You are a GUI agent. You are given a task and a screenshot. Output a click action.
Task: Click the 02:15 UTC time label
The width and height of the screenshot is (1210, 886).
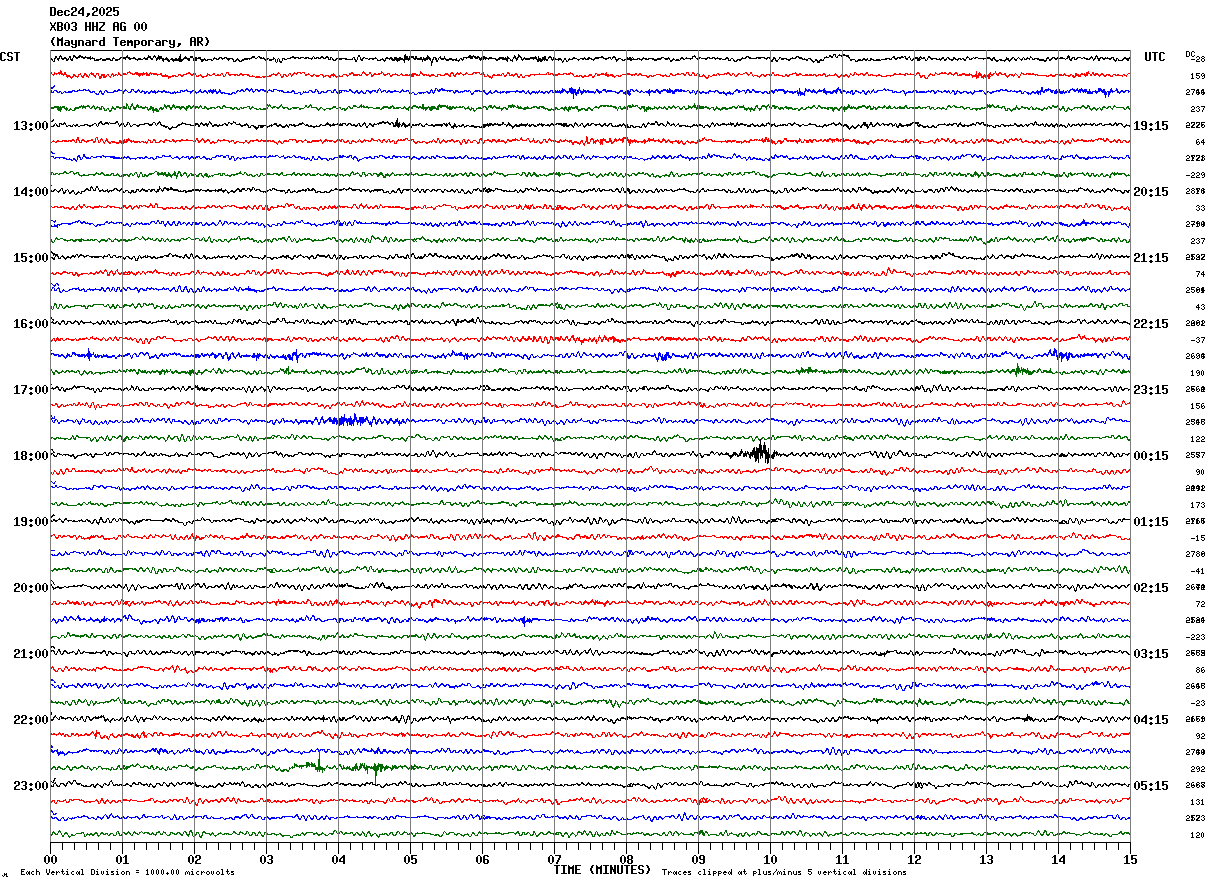click(x=1151, y=588)
